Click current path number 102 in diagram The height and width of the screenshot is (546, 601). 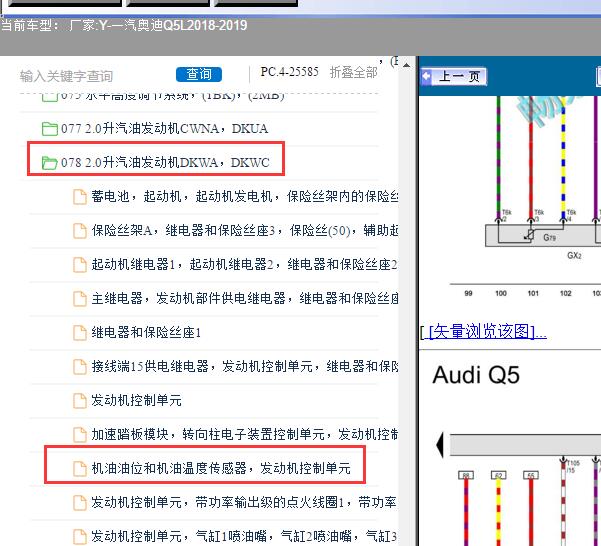coord(565,293)
